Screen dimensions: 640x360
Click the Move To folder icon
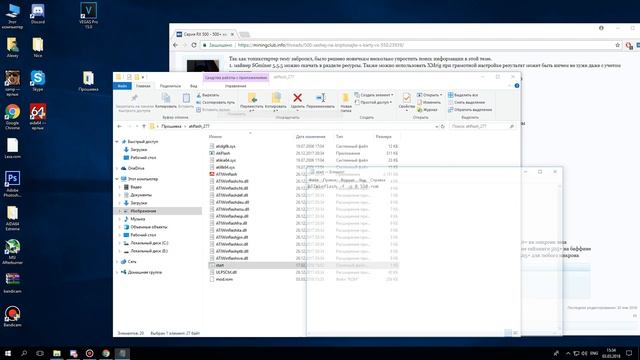tap(252, 98)
